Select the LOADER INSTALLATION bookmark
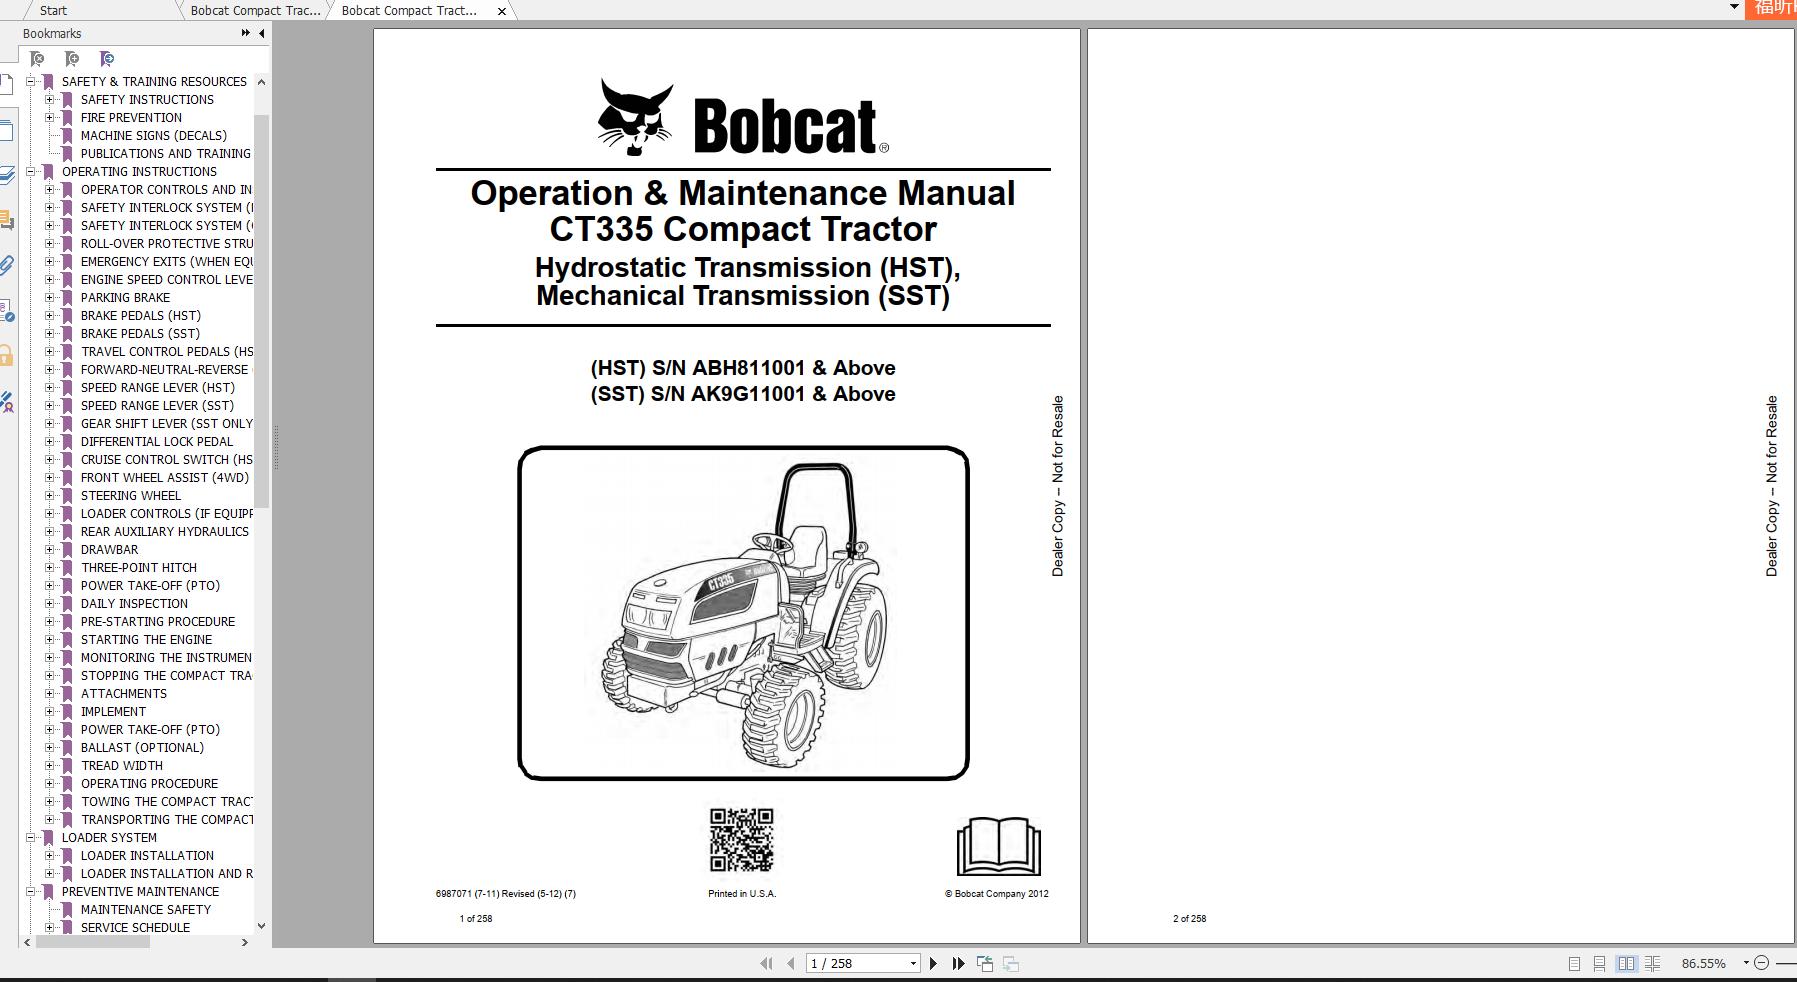 (x=148, y=855)
